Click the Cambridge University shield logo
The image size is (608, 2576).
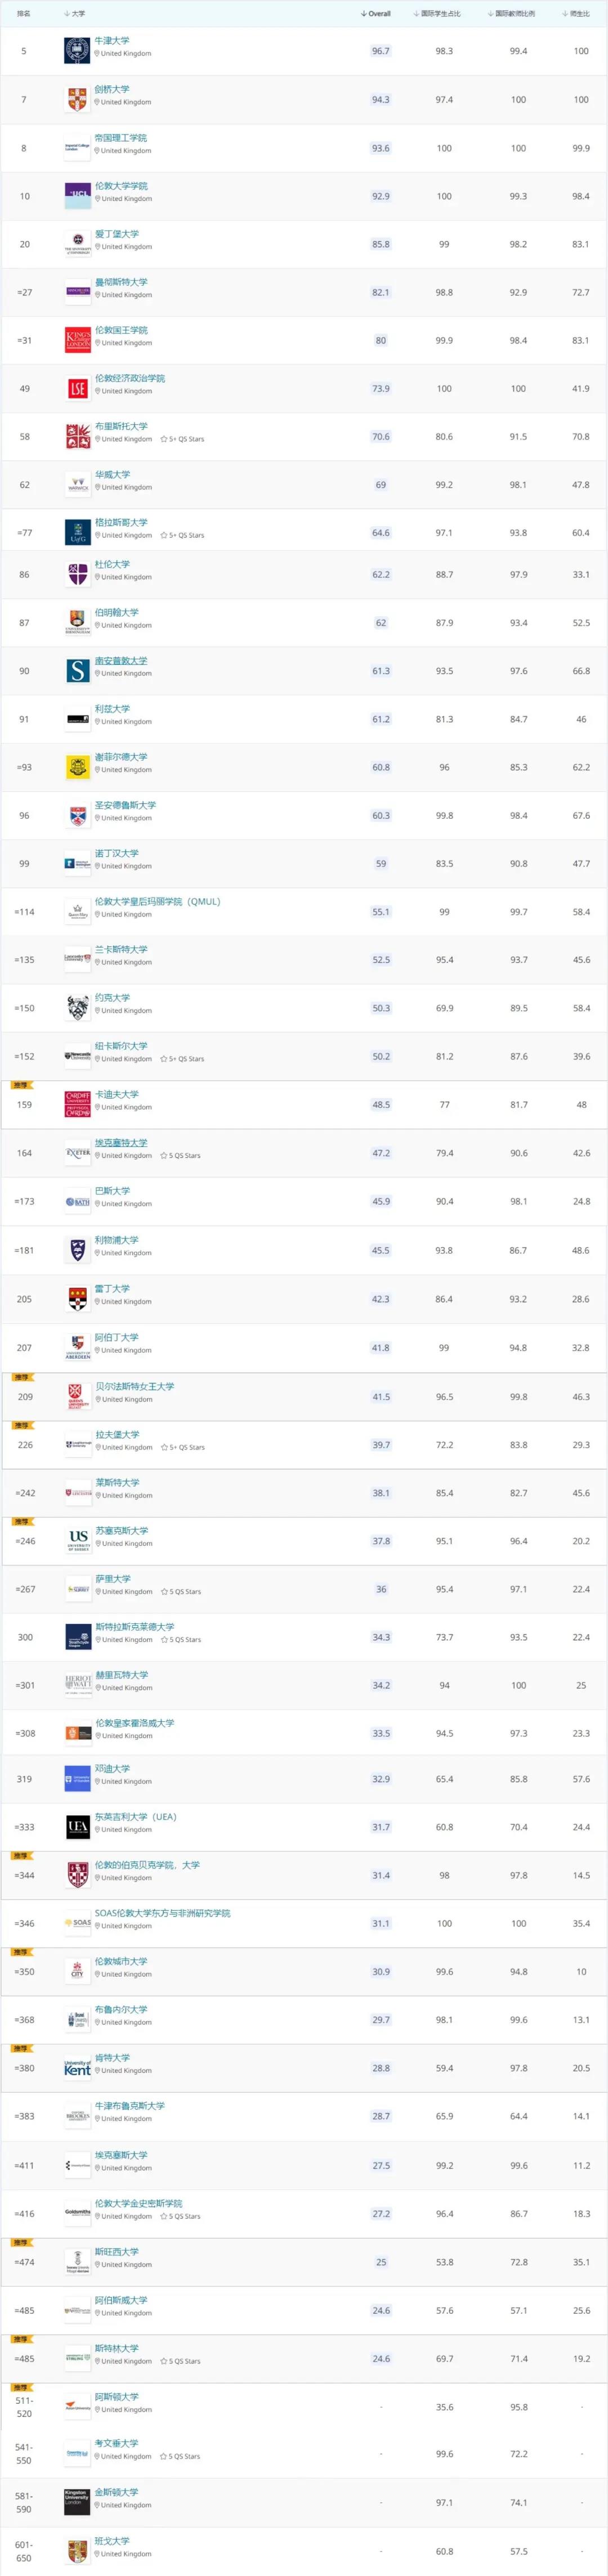pos(77,99)
